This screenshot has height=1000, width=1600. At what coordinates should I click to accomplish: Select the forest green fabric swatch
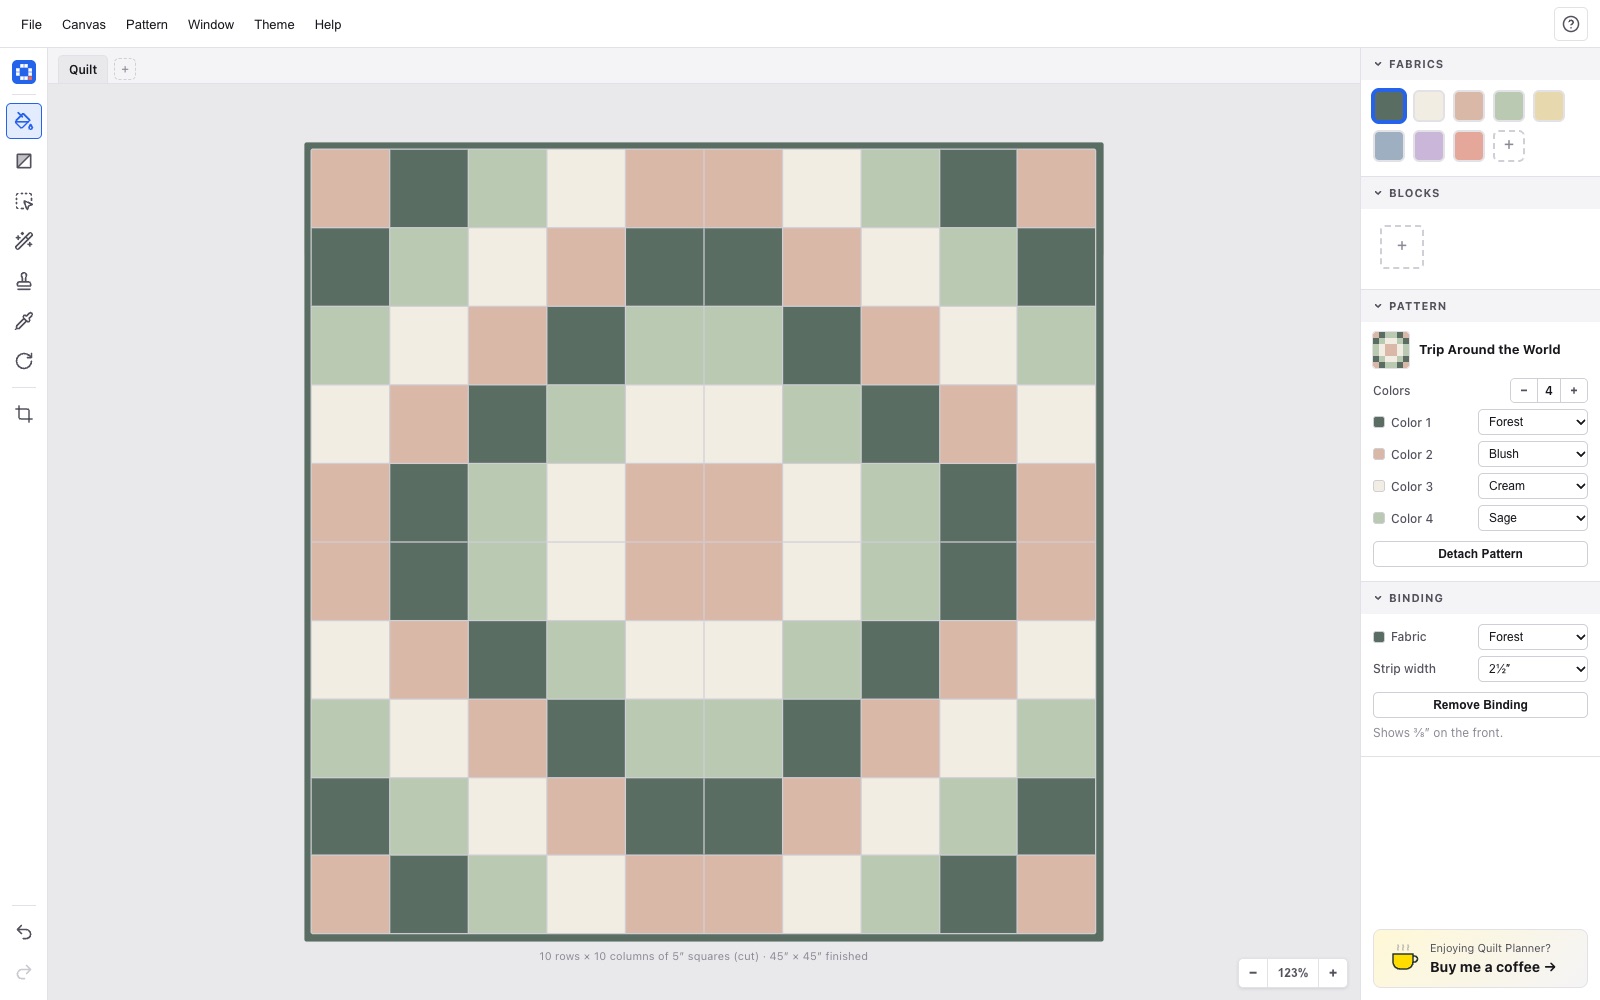pyautogui.click(x=1389, y=106)
